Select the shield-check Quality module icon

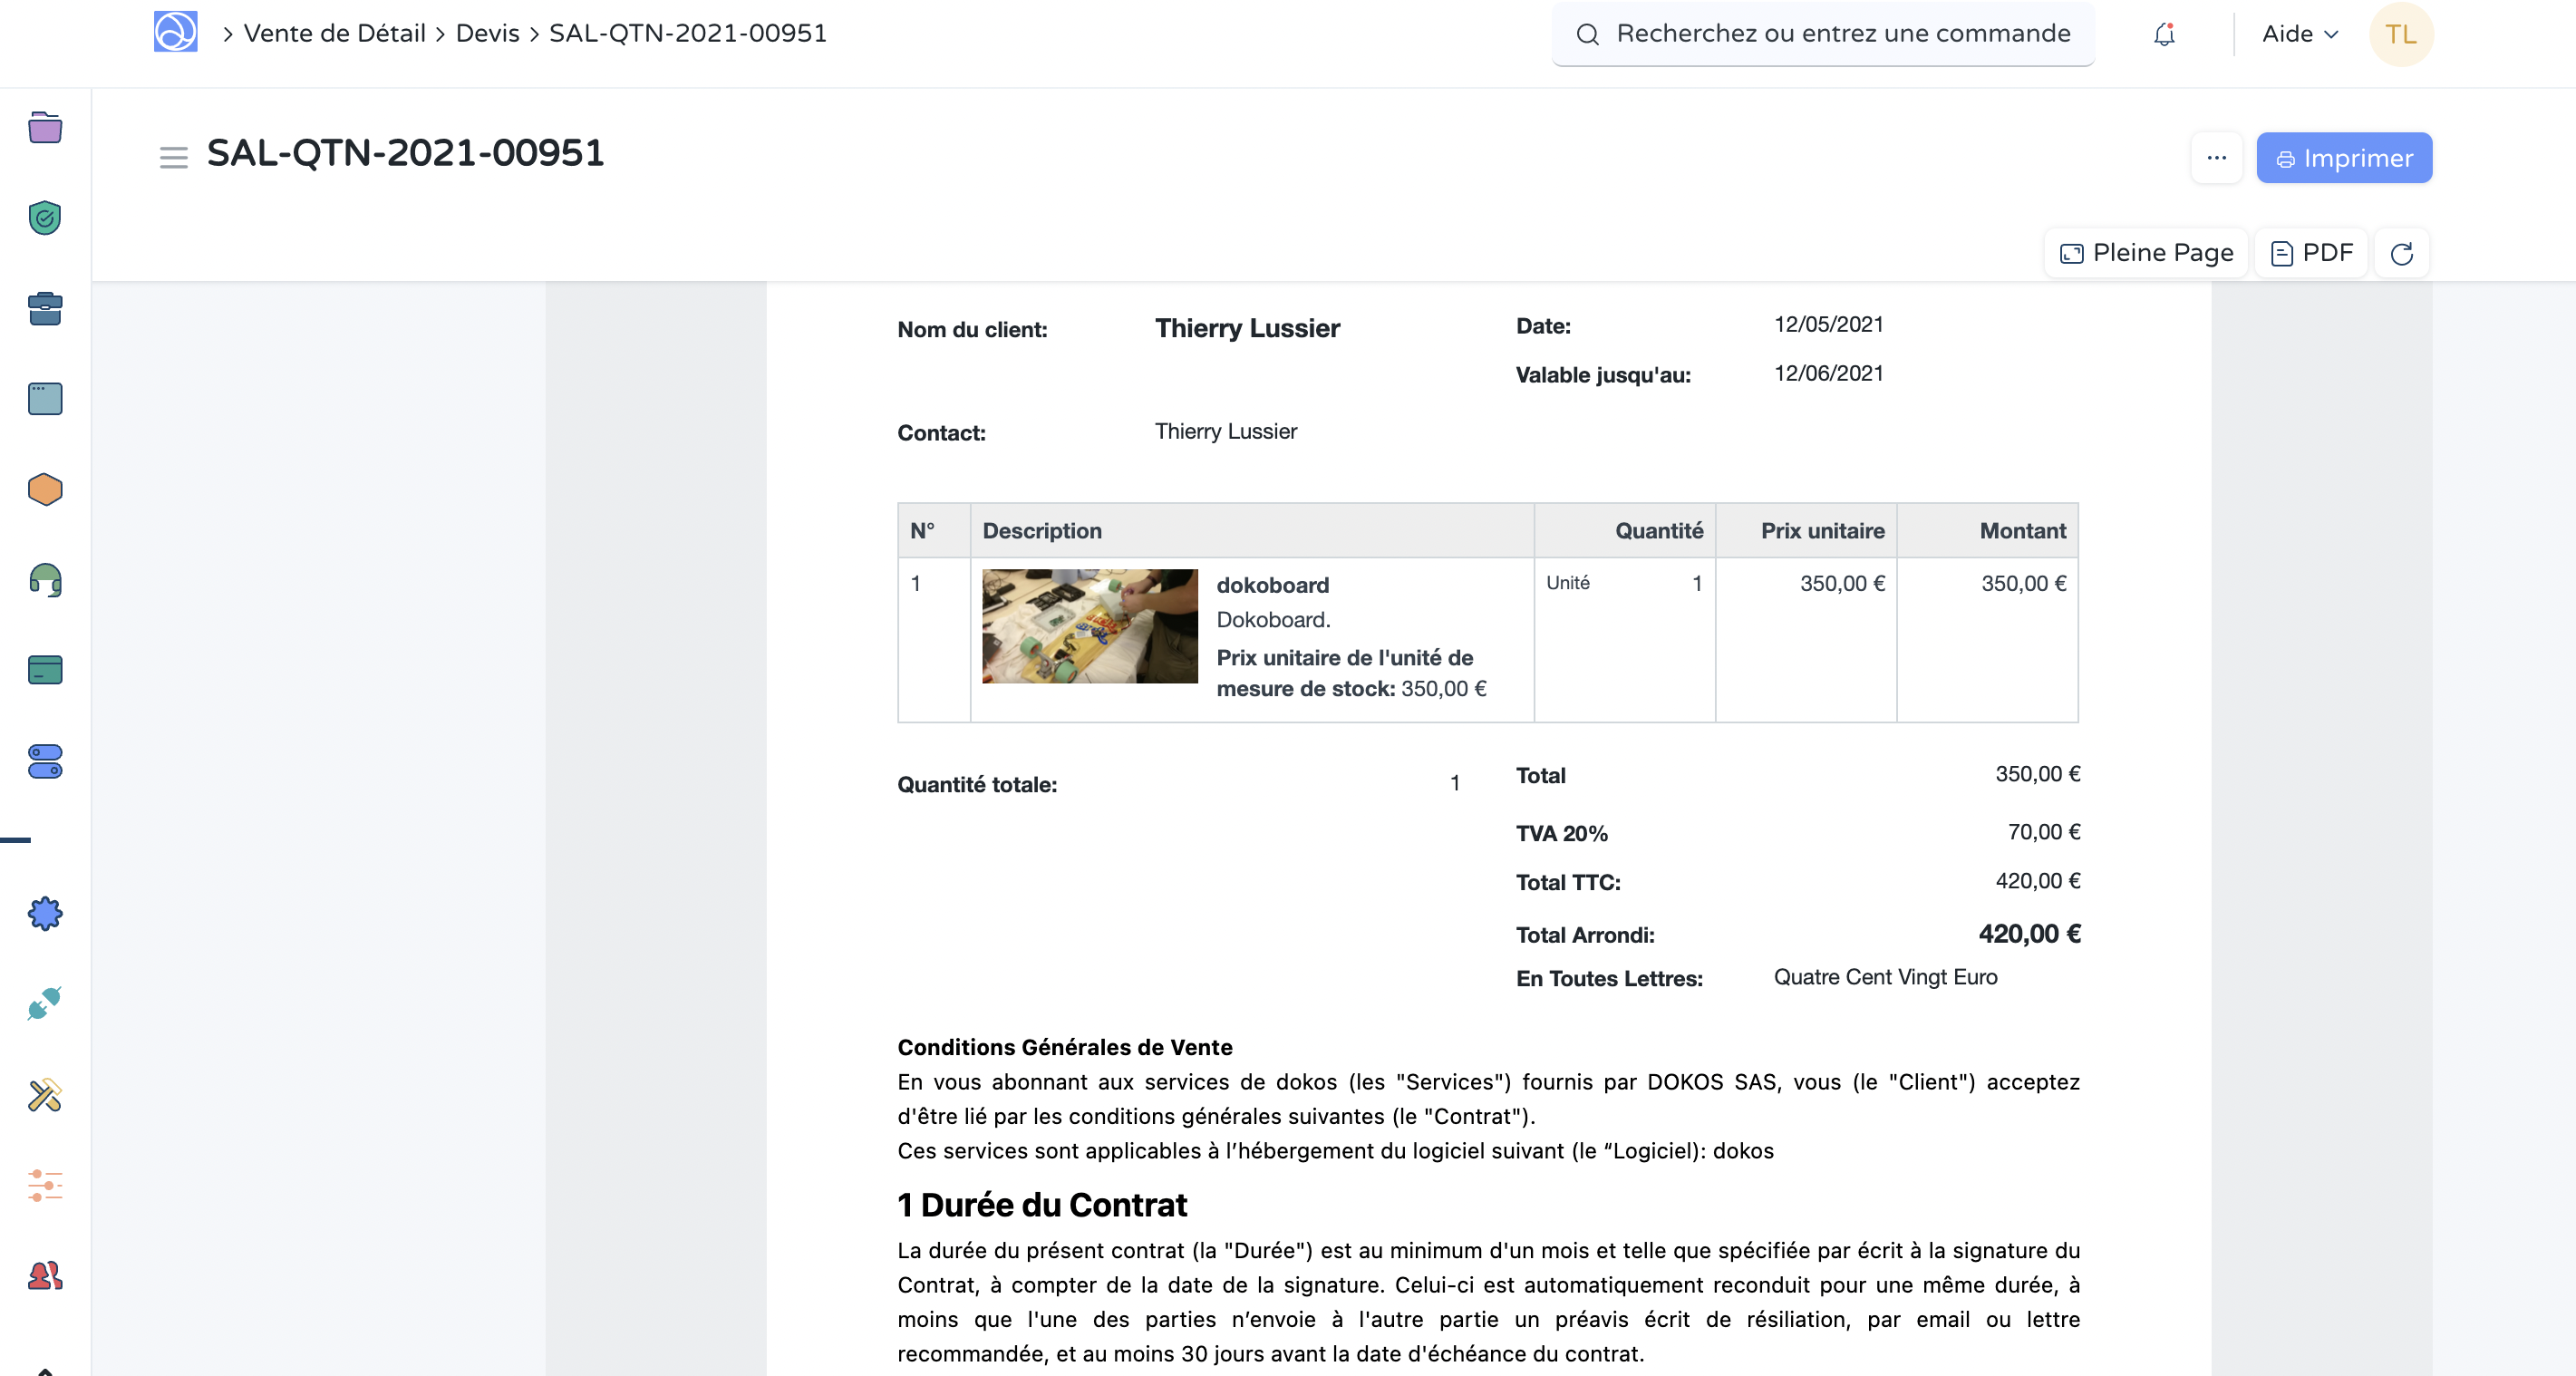tap(44, 218)
